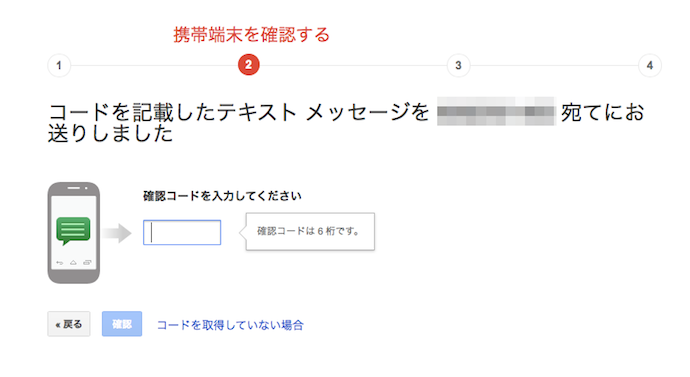
Task: Click the phone speaker slot at top of illustration
Action: [x=73, y=188]
